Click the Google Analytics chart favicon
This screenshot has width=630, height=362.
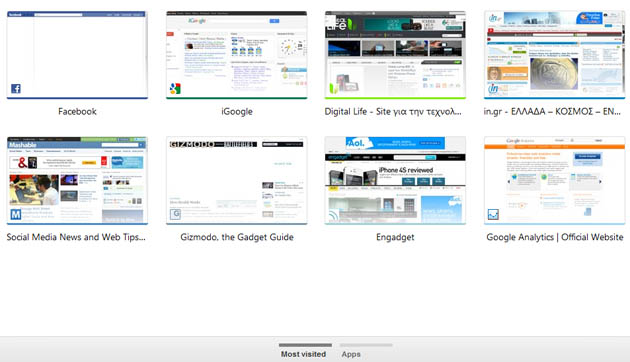[x=493, y=214]
